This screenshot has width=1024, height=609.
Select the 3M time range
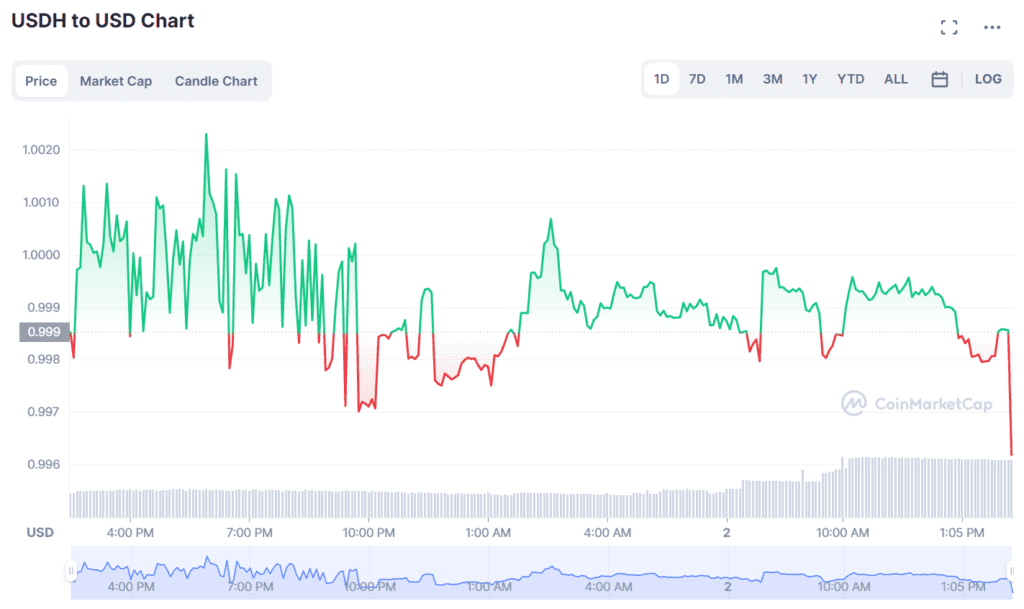[x=773, y=79]
